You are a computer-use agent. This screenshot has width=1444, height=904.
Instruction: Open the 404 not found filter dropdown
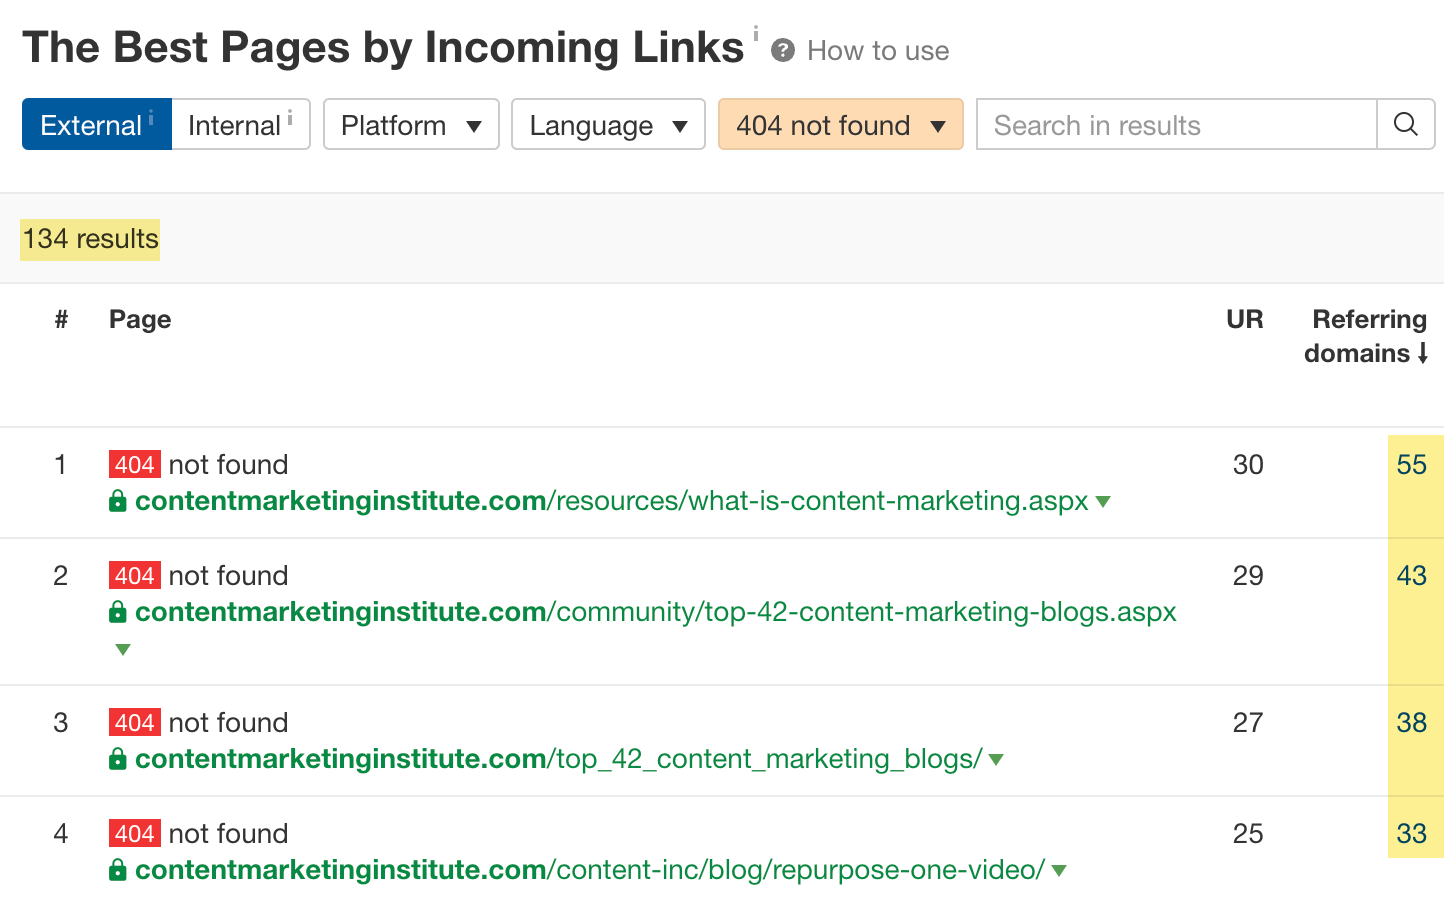click(x=840, y=124)
